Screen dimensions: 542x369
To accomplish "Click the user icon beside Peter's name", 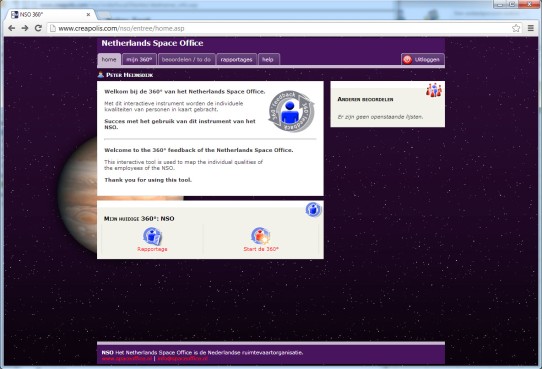I will 101,75.
